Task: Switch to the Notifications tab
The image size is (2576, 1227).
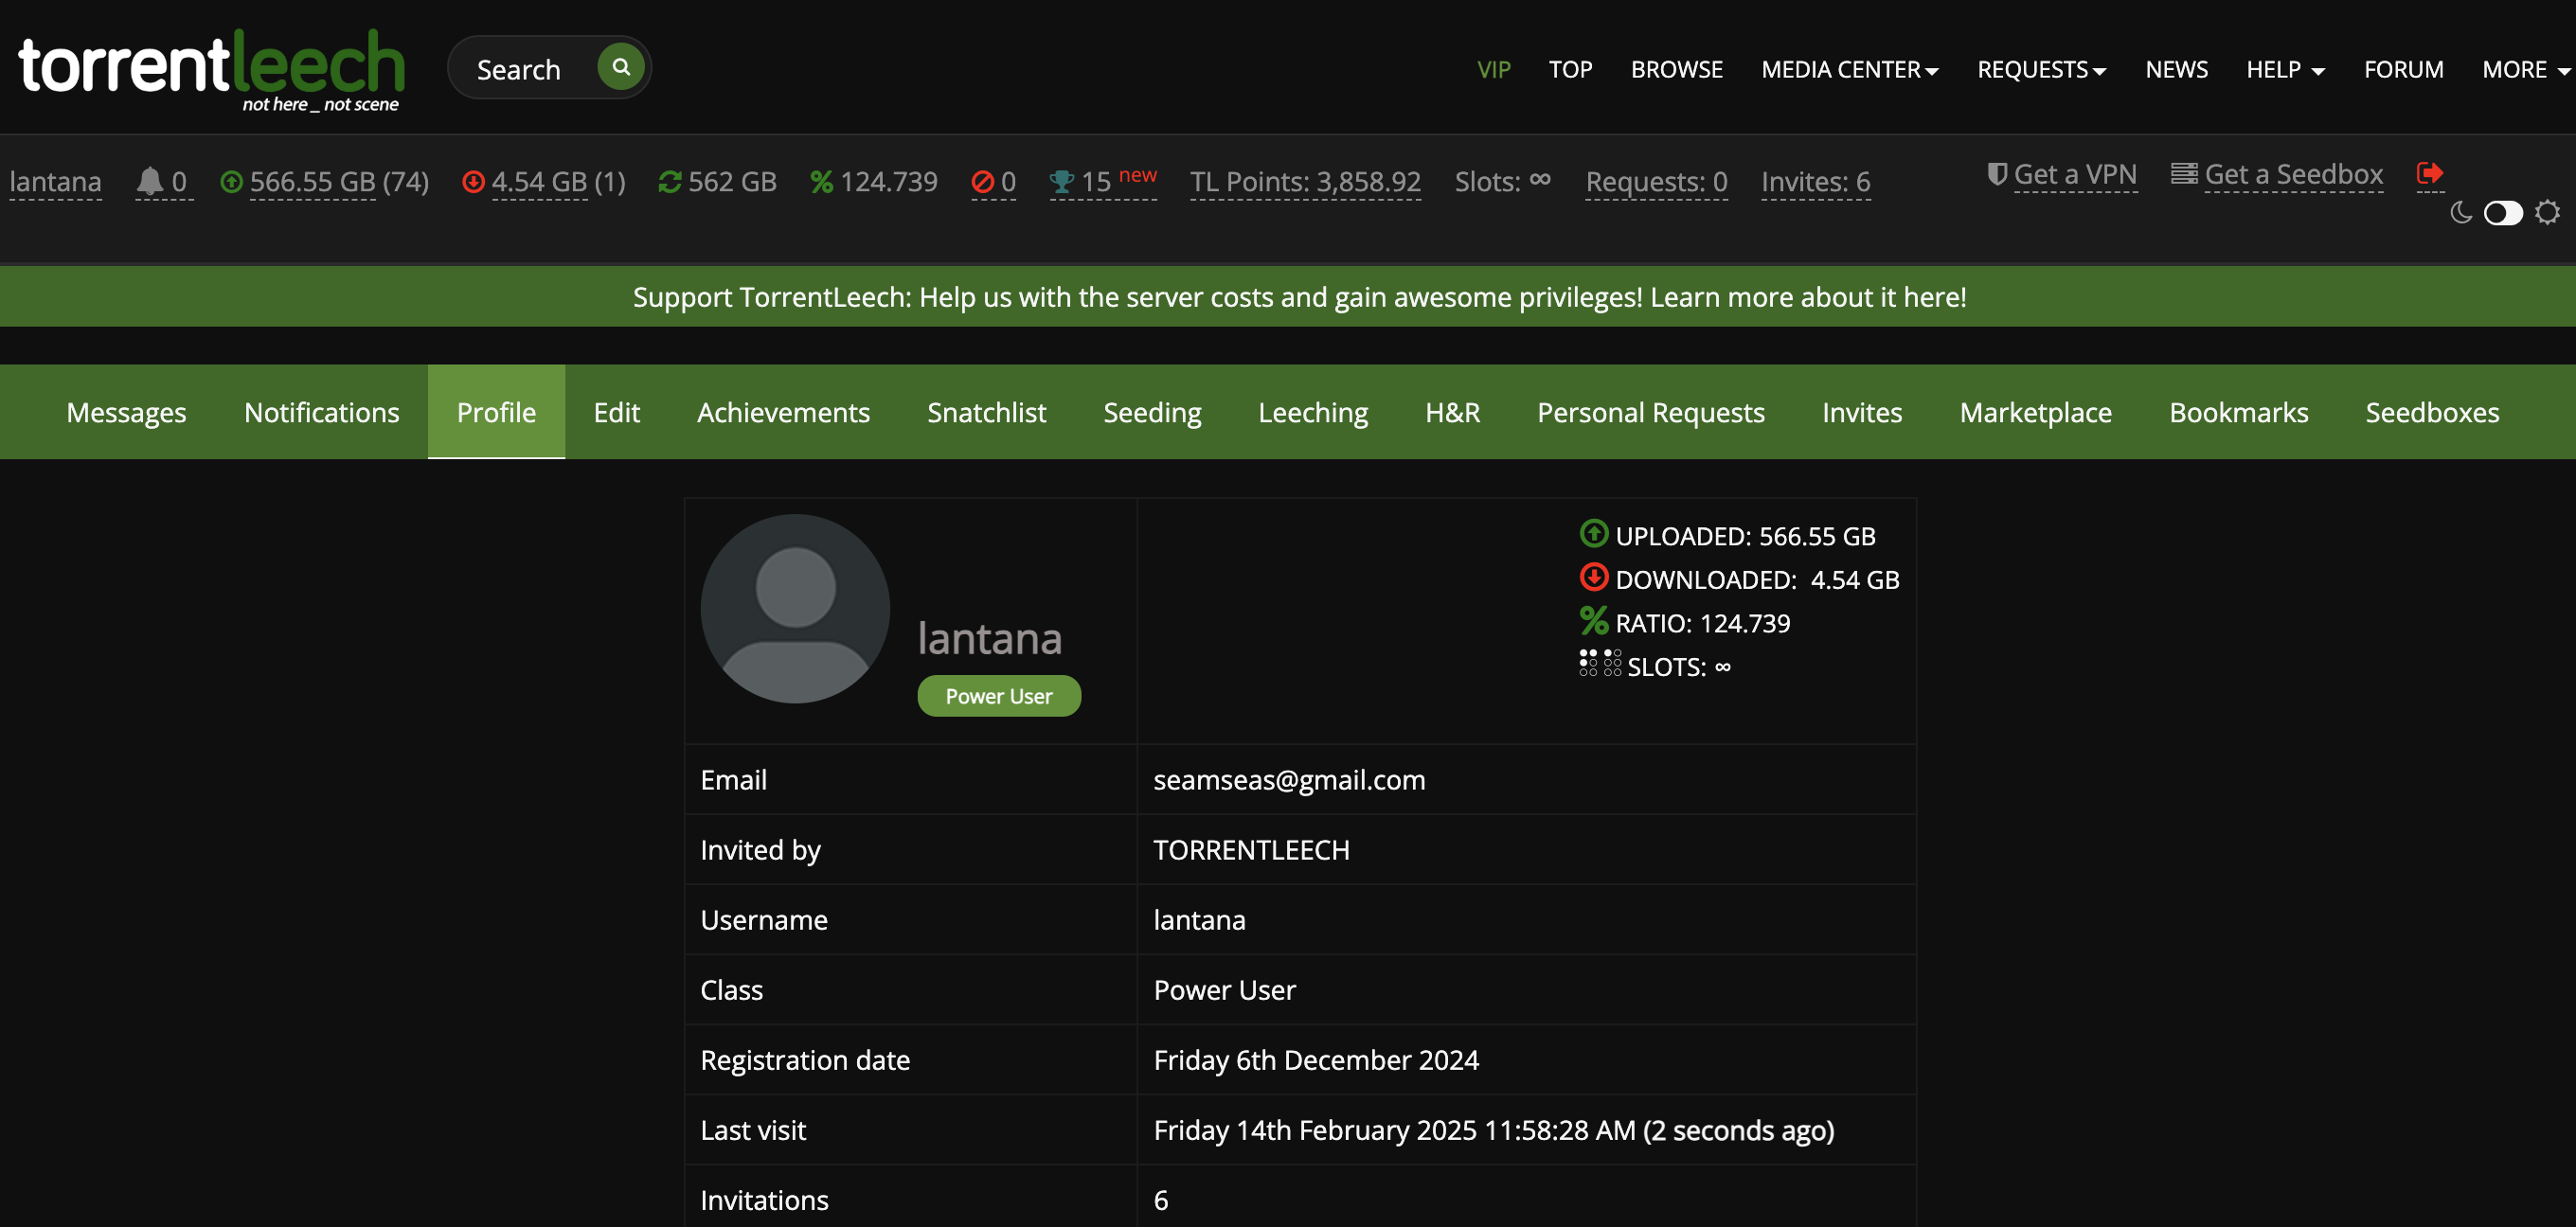Action: (321, 412)
